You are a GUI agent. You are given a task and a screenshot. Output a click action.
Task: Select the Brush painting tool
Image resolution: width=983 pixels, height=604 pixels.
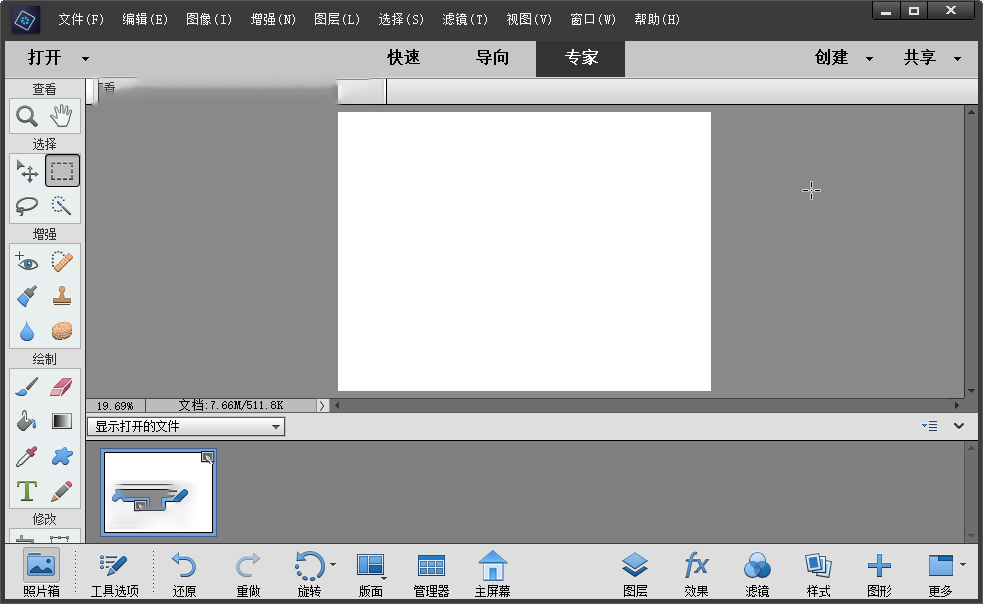pyautogui.click(x=27, y=386)
